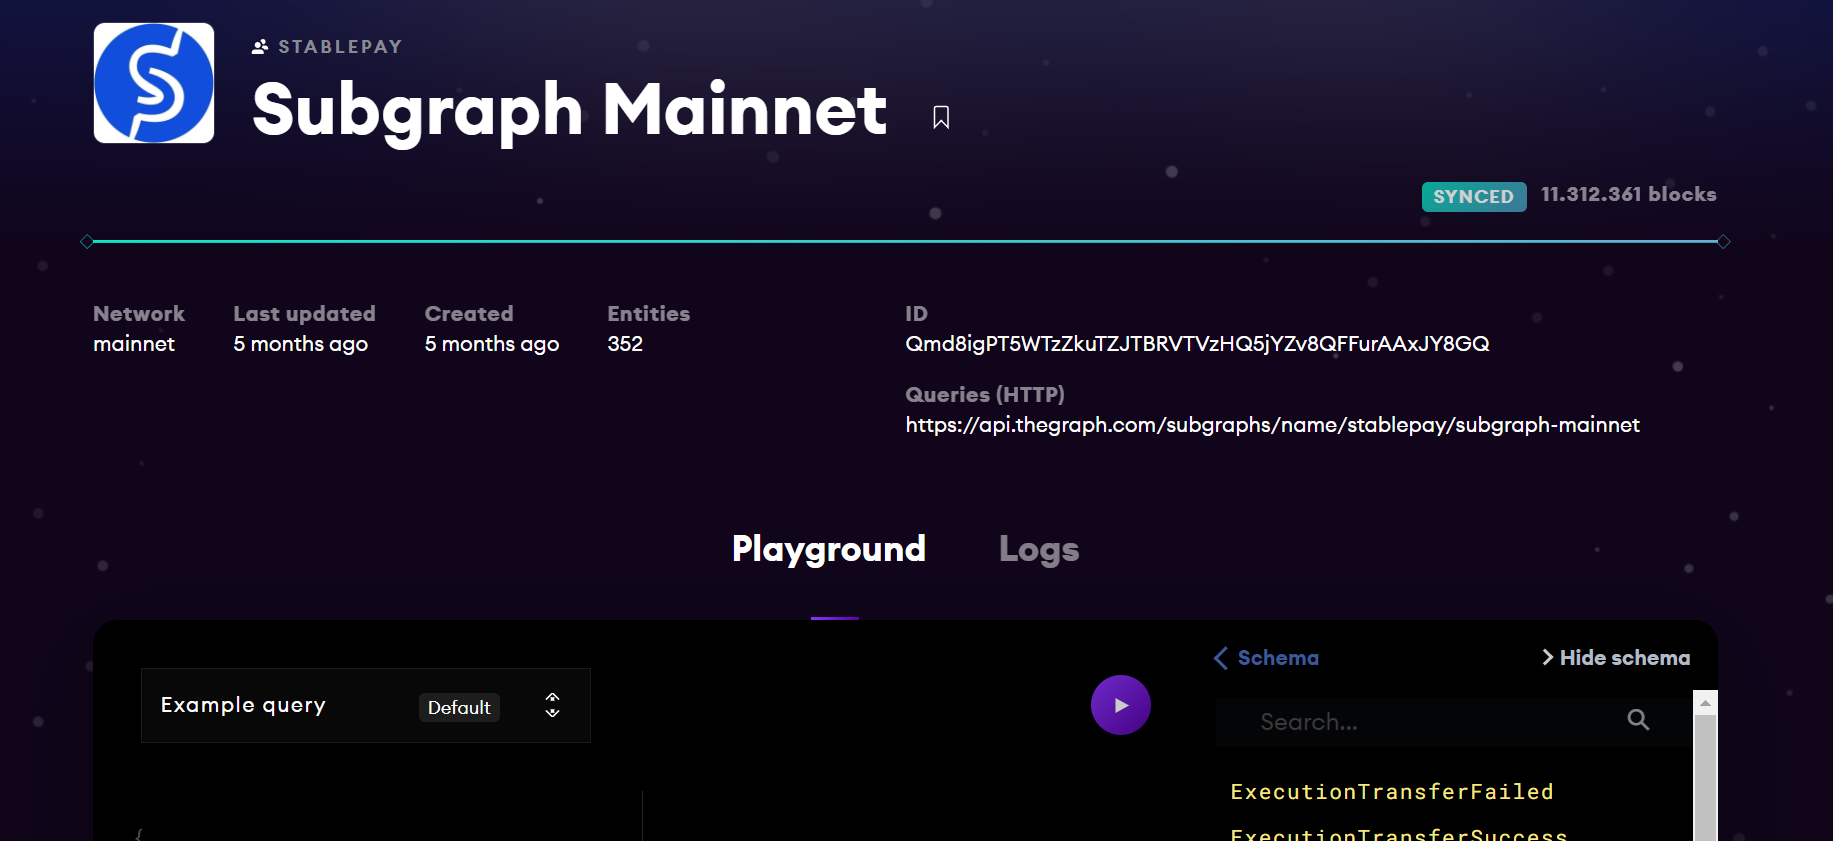Click the sync progress bar
The height and width of the screenshot is (841, 1833).
click(905, 241)
